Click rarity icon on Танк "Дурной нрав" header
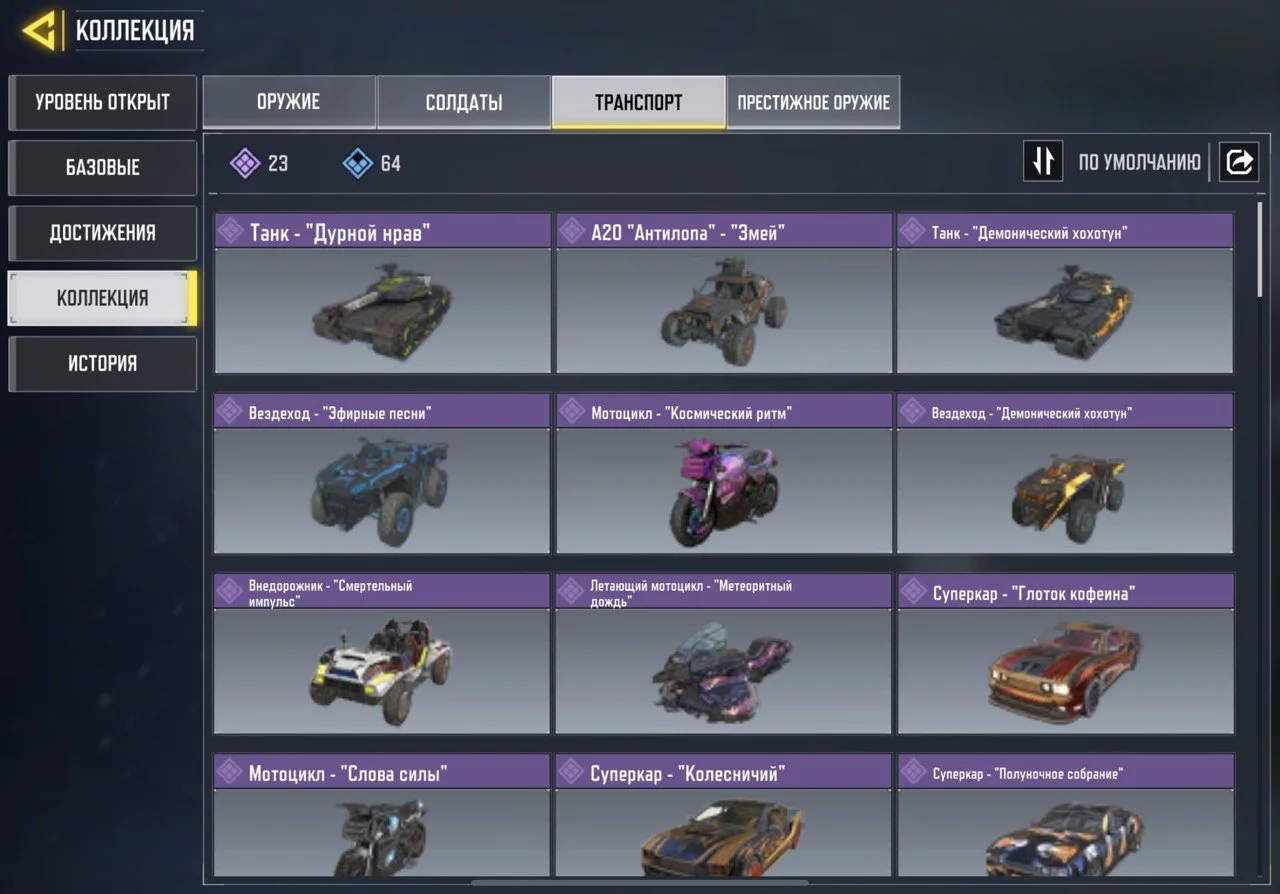The height and width of the screenshot is (894, 1280). click(231, 232)
